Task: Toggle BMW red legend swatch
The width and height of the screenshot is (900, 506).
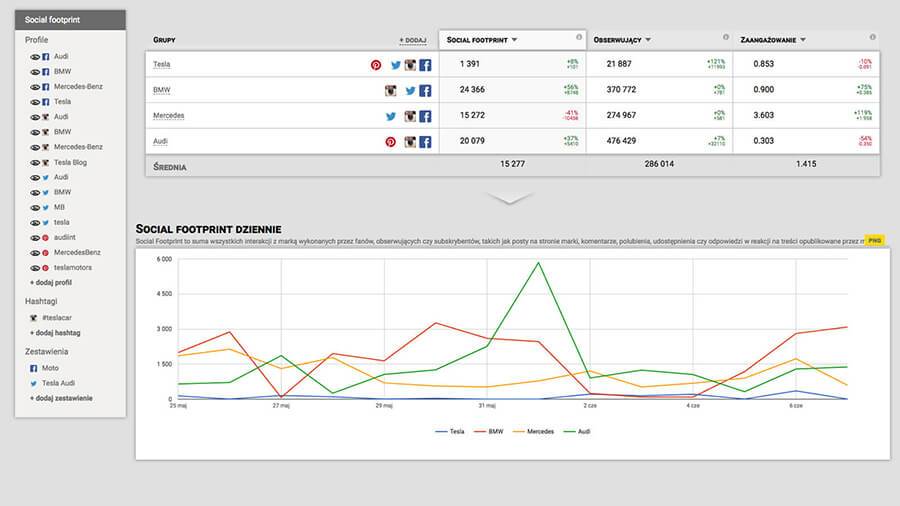Action: click(480, 431)
